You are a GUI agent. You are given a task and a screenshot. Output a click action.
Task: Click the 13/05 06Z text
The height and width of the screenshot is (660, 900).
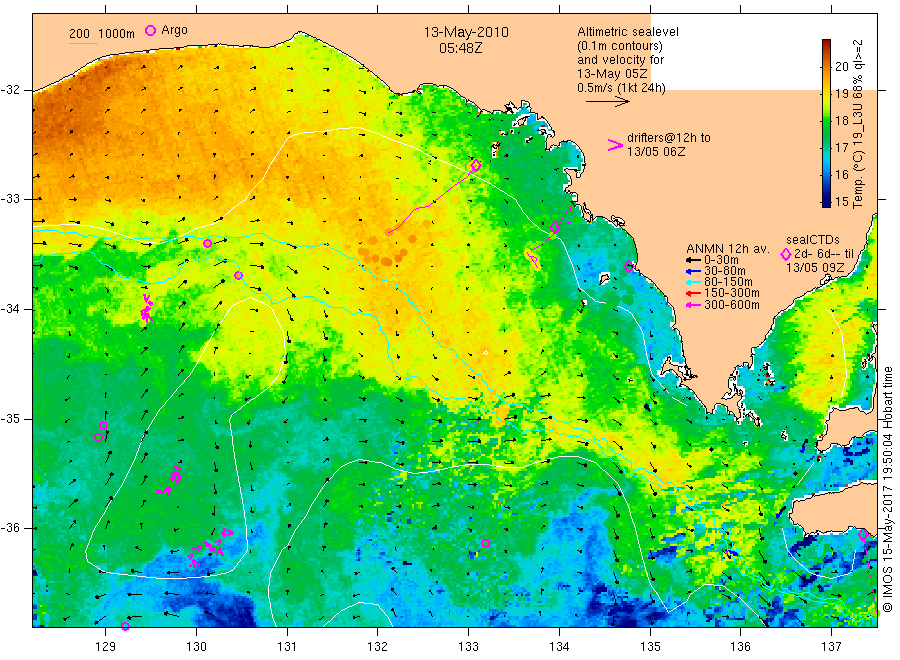pos(656,152)
